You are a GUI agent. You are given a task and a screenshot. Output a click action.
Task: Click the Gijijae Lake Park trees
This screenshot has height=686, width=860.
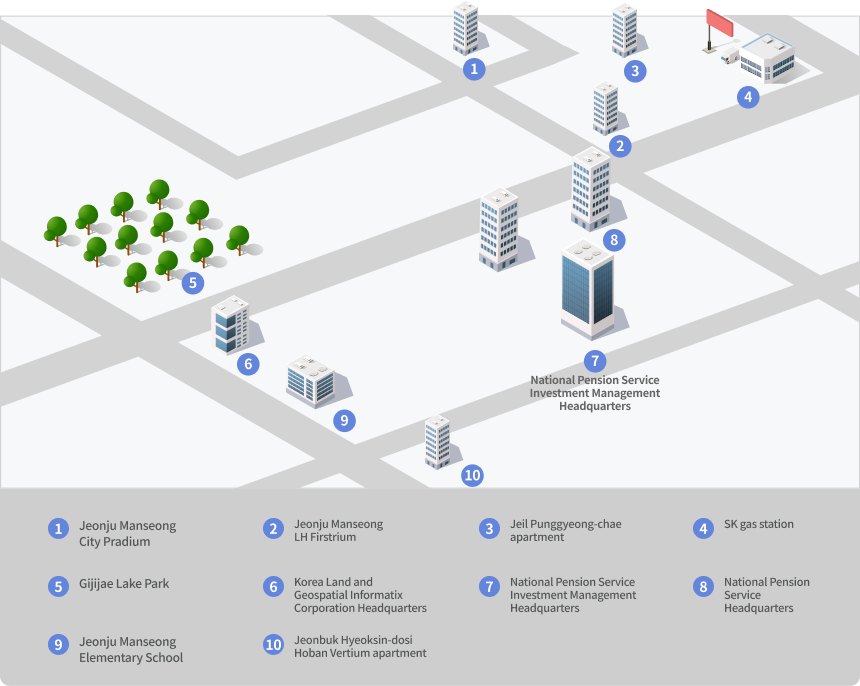[x=153, y=235]
